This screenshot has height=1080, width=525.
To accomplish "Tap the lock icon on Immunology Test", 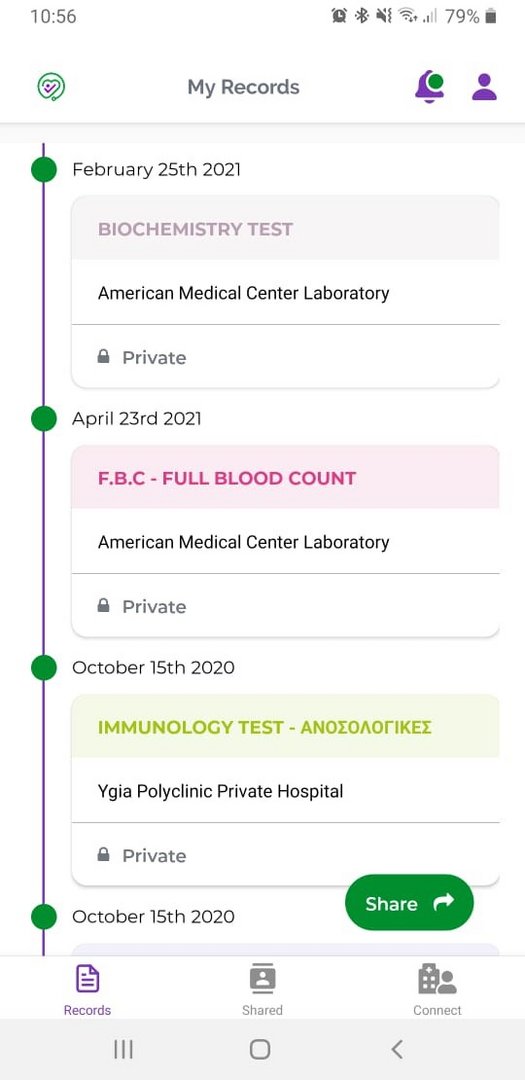I will click(103, 855).
